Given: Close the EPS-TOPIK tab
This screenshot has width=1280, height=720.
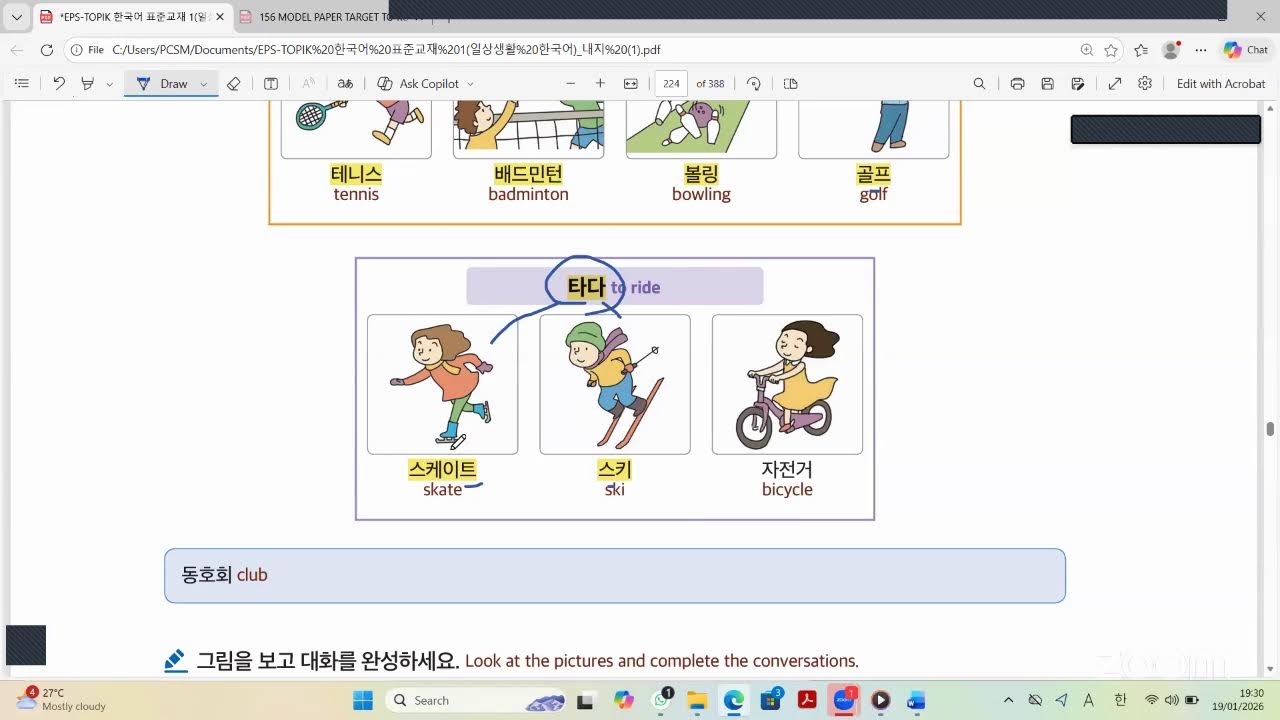Looking at the screenshot, I should coord(219,17).
